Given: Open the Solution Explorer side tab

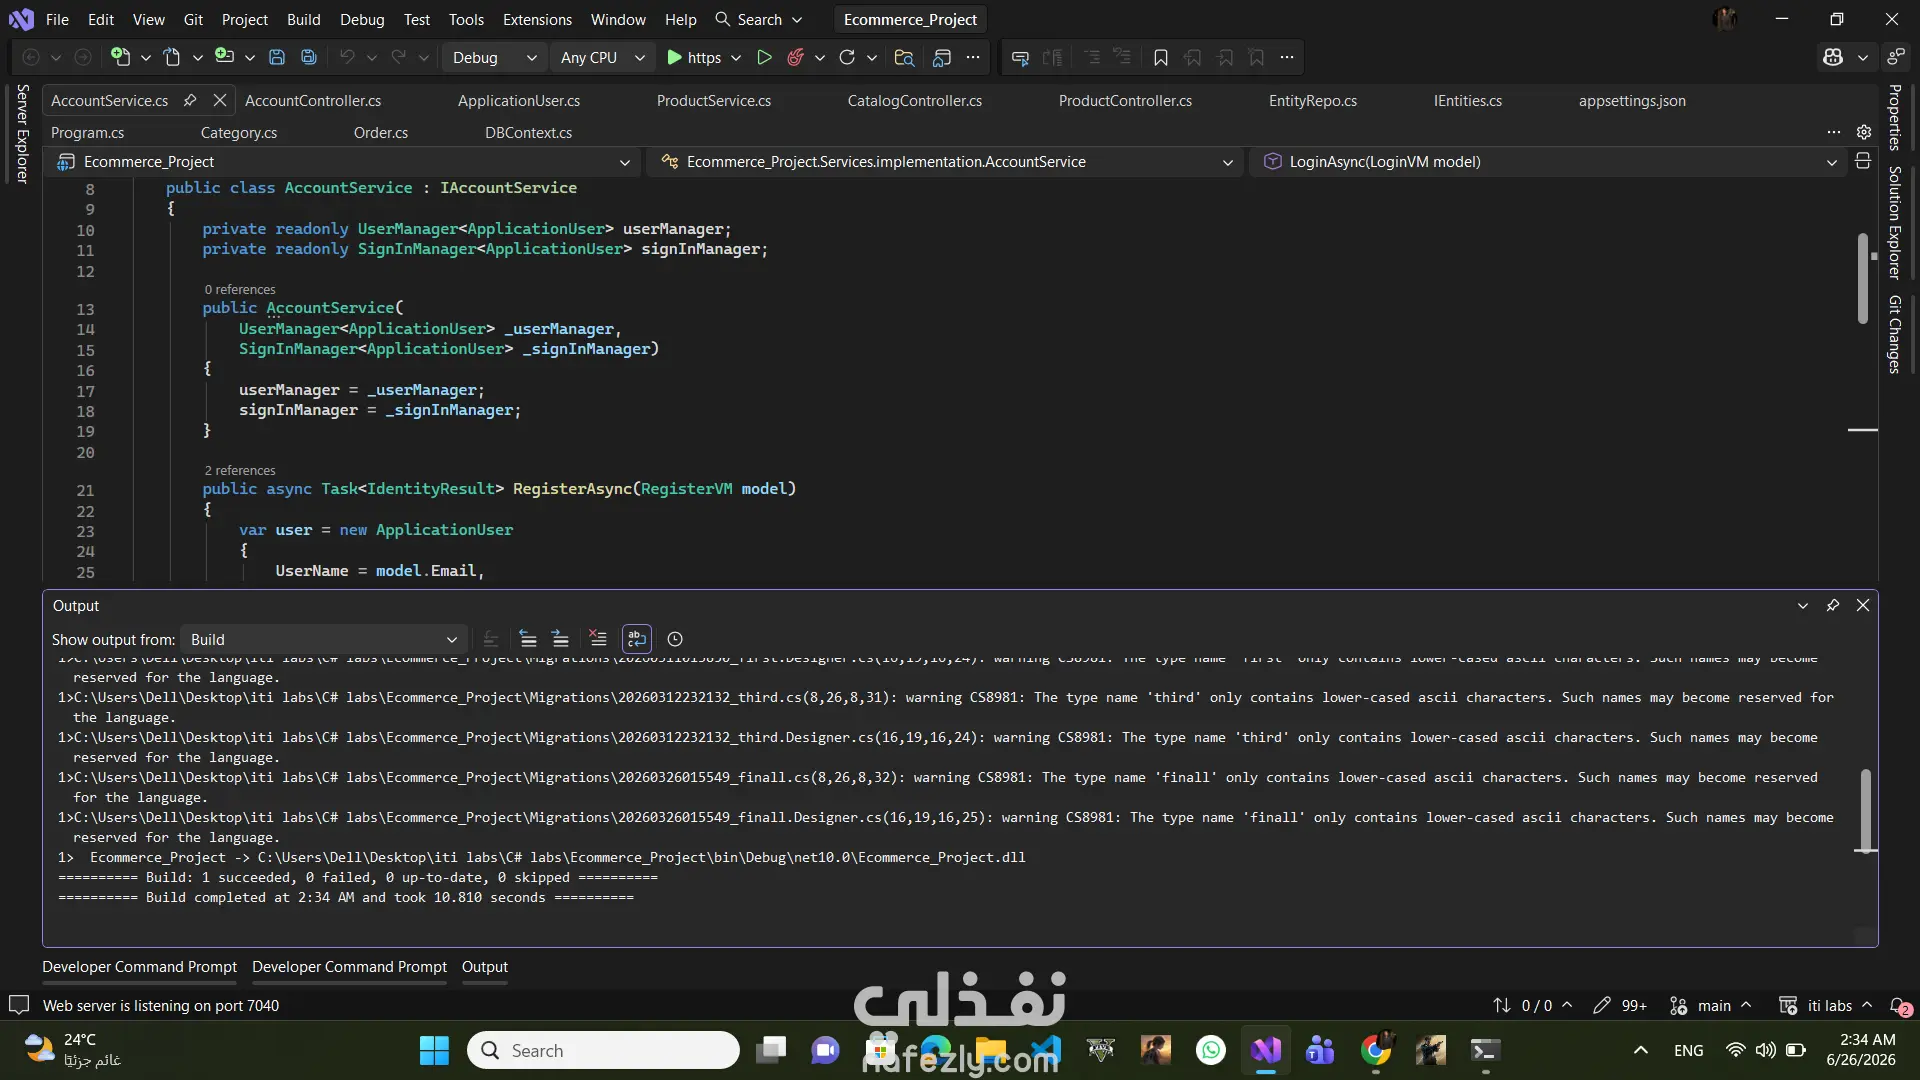Looking at the screenshot, I should 1894,222.
